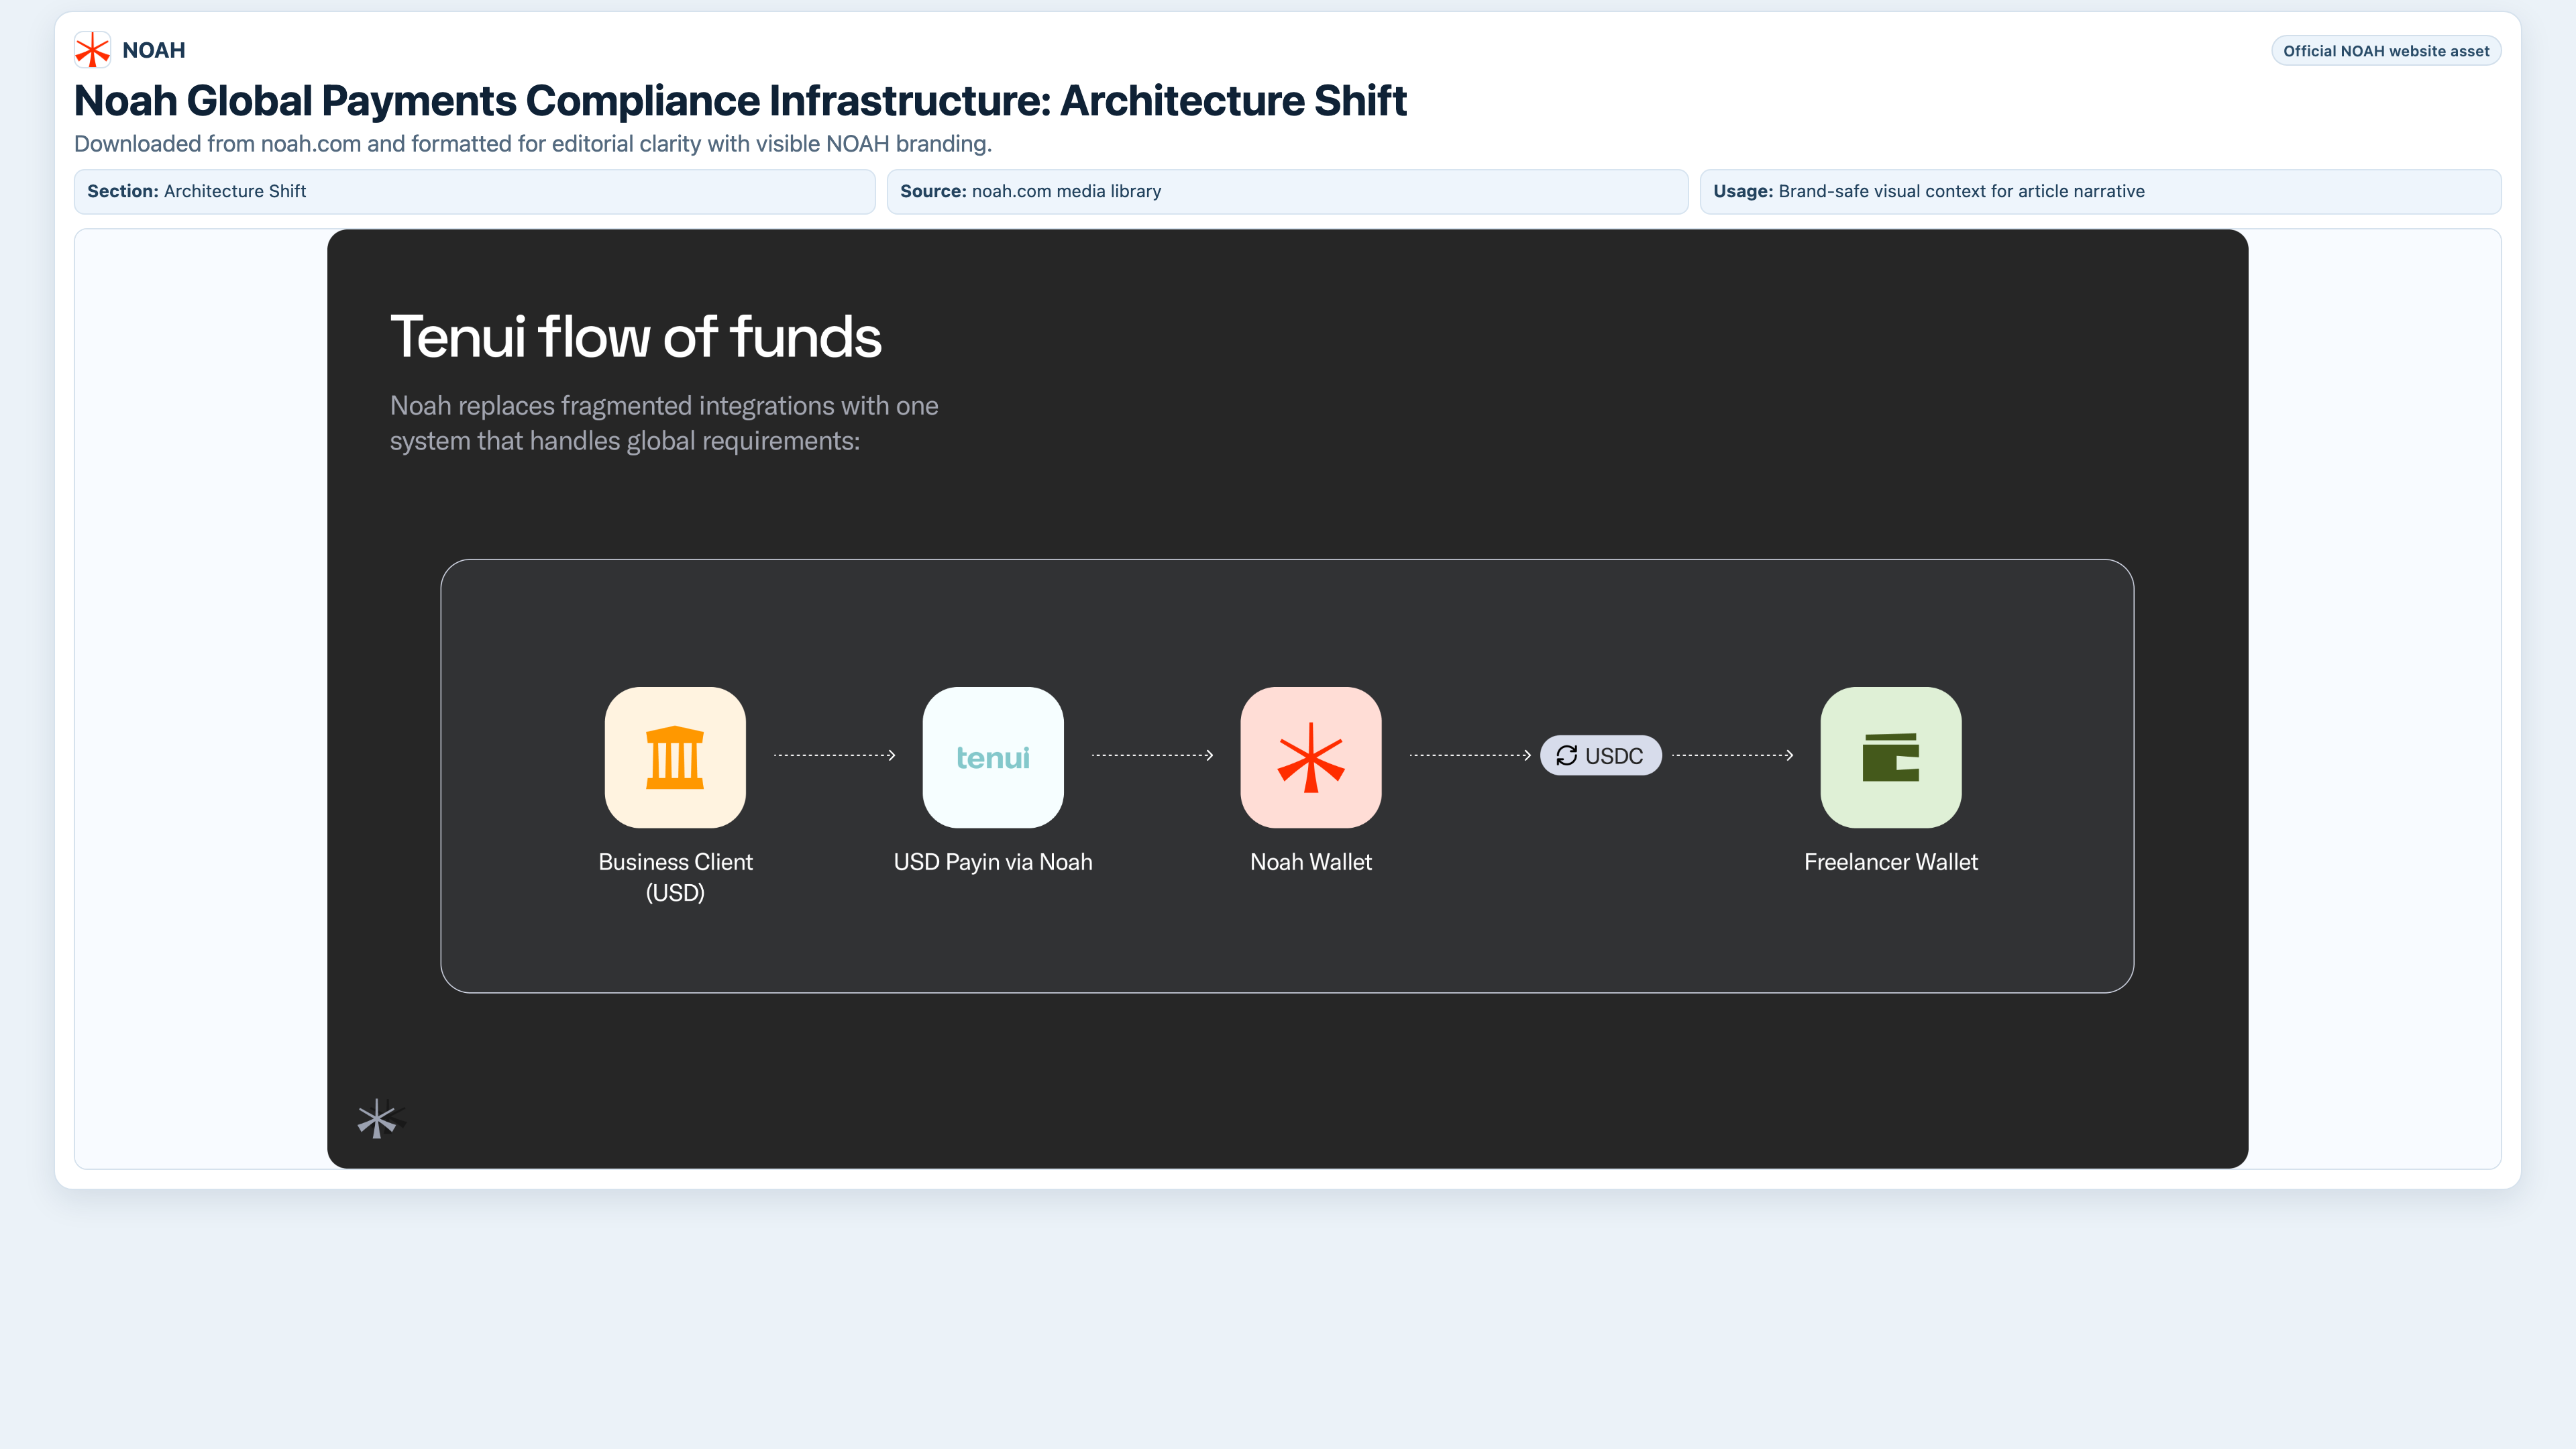This screenshot has width=2576, height=1449.
Task: Click the arrow between tenui and Noah Wallet
Action: (1153, 756)
